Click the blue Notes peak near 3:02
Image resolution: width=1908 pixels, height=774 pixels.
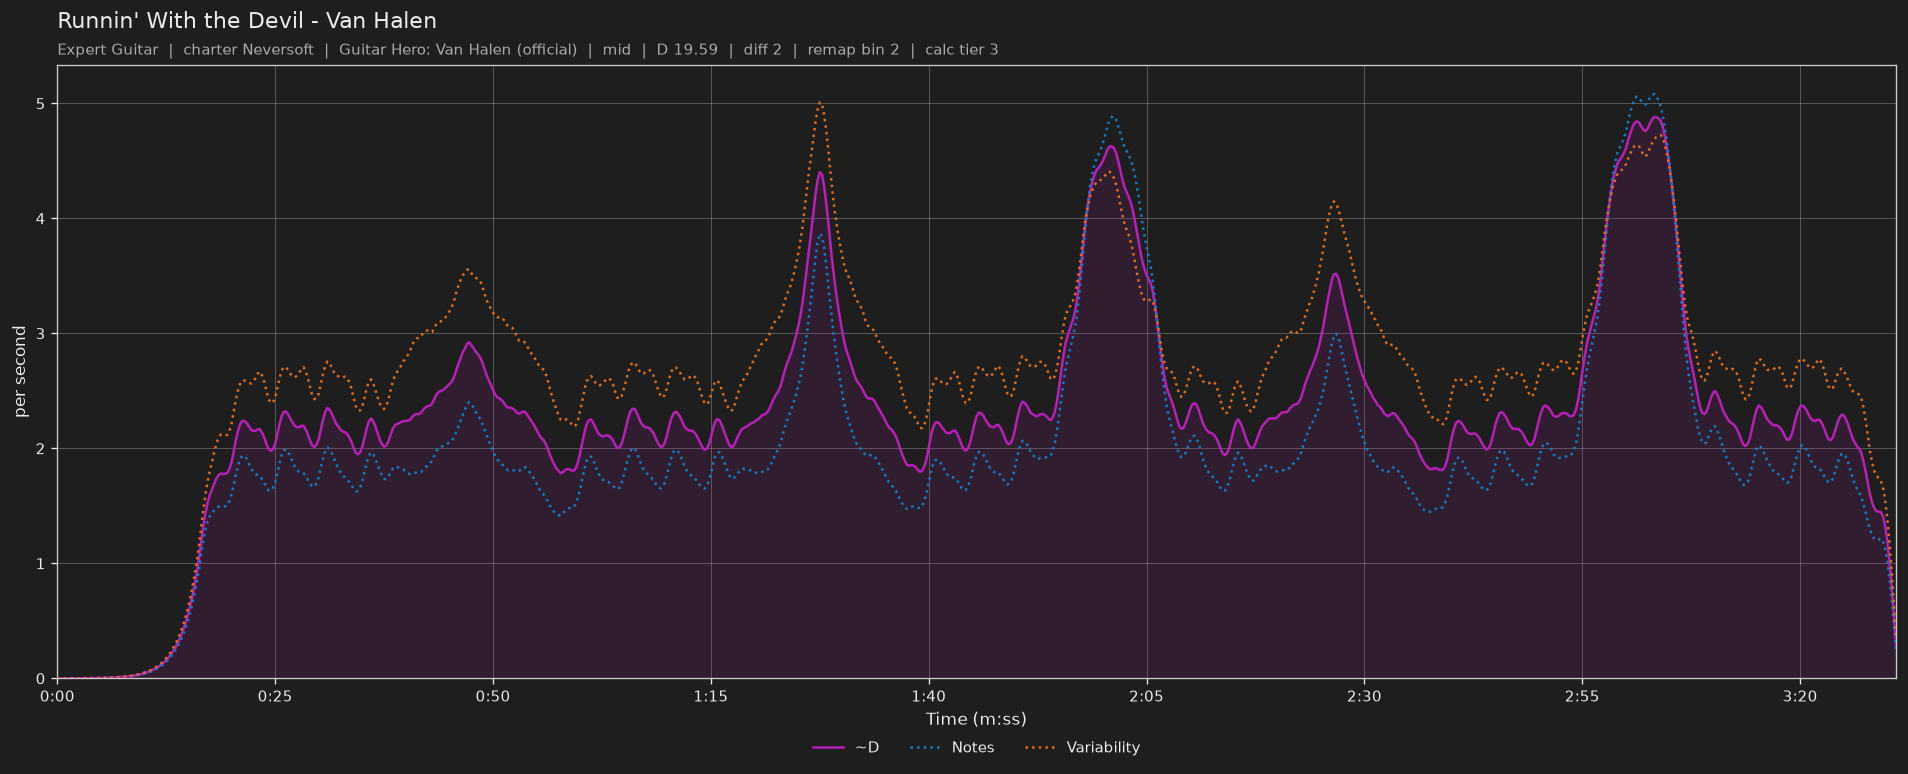pos(1654,95)
